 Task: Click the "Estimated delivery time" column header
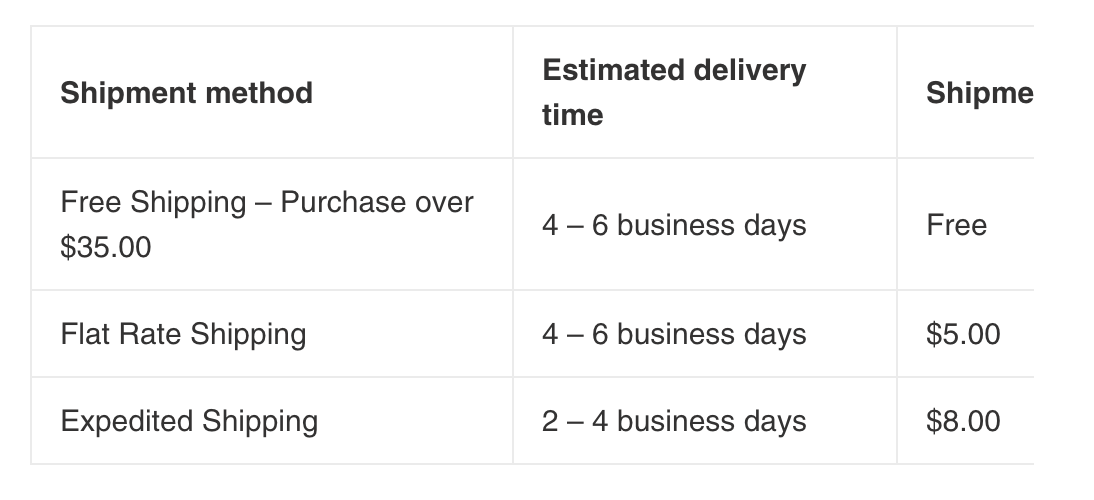pyautogui.click(x=673, y=92)
